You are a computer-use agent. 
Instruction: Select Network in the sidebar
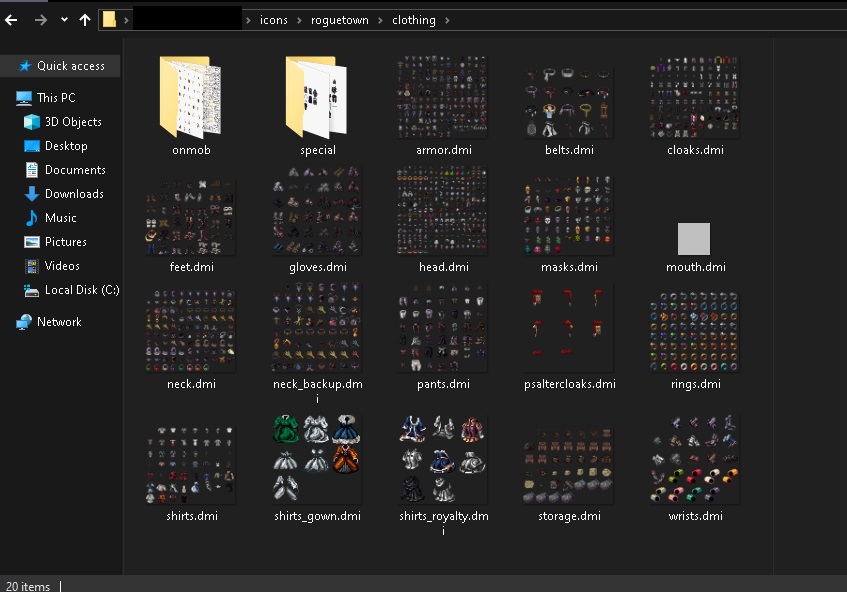pos(49,322)
